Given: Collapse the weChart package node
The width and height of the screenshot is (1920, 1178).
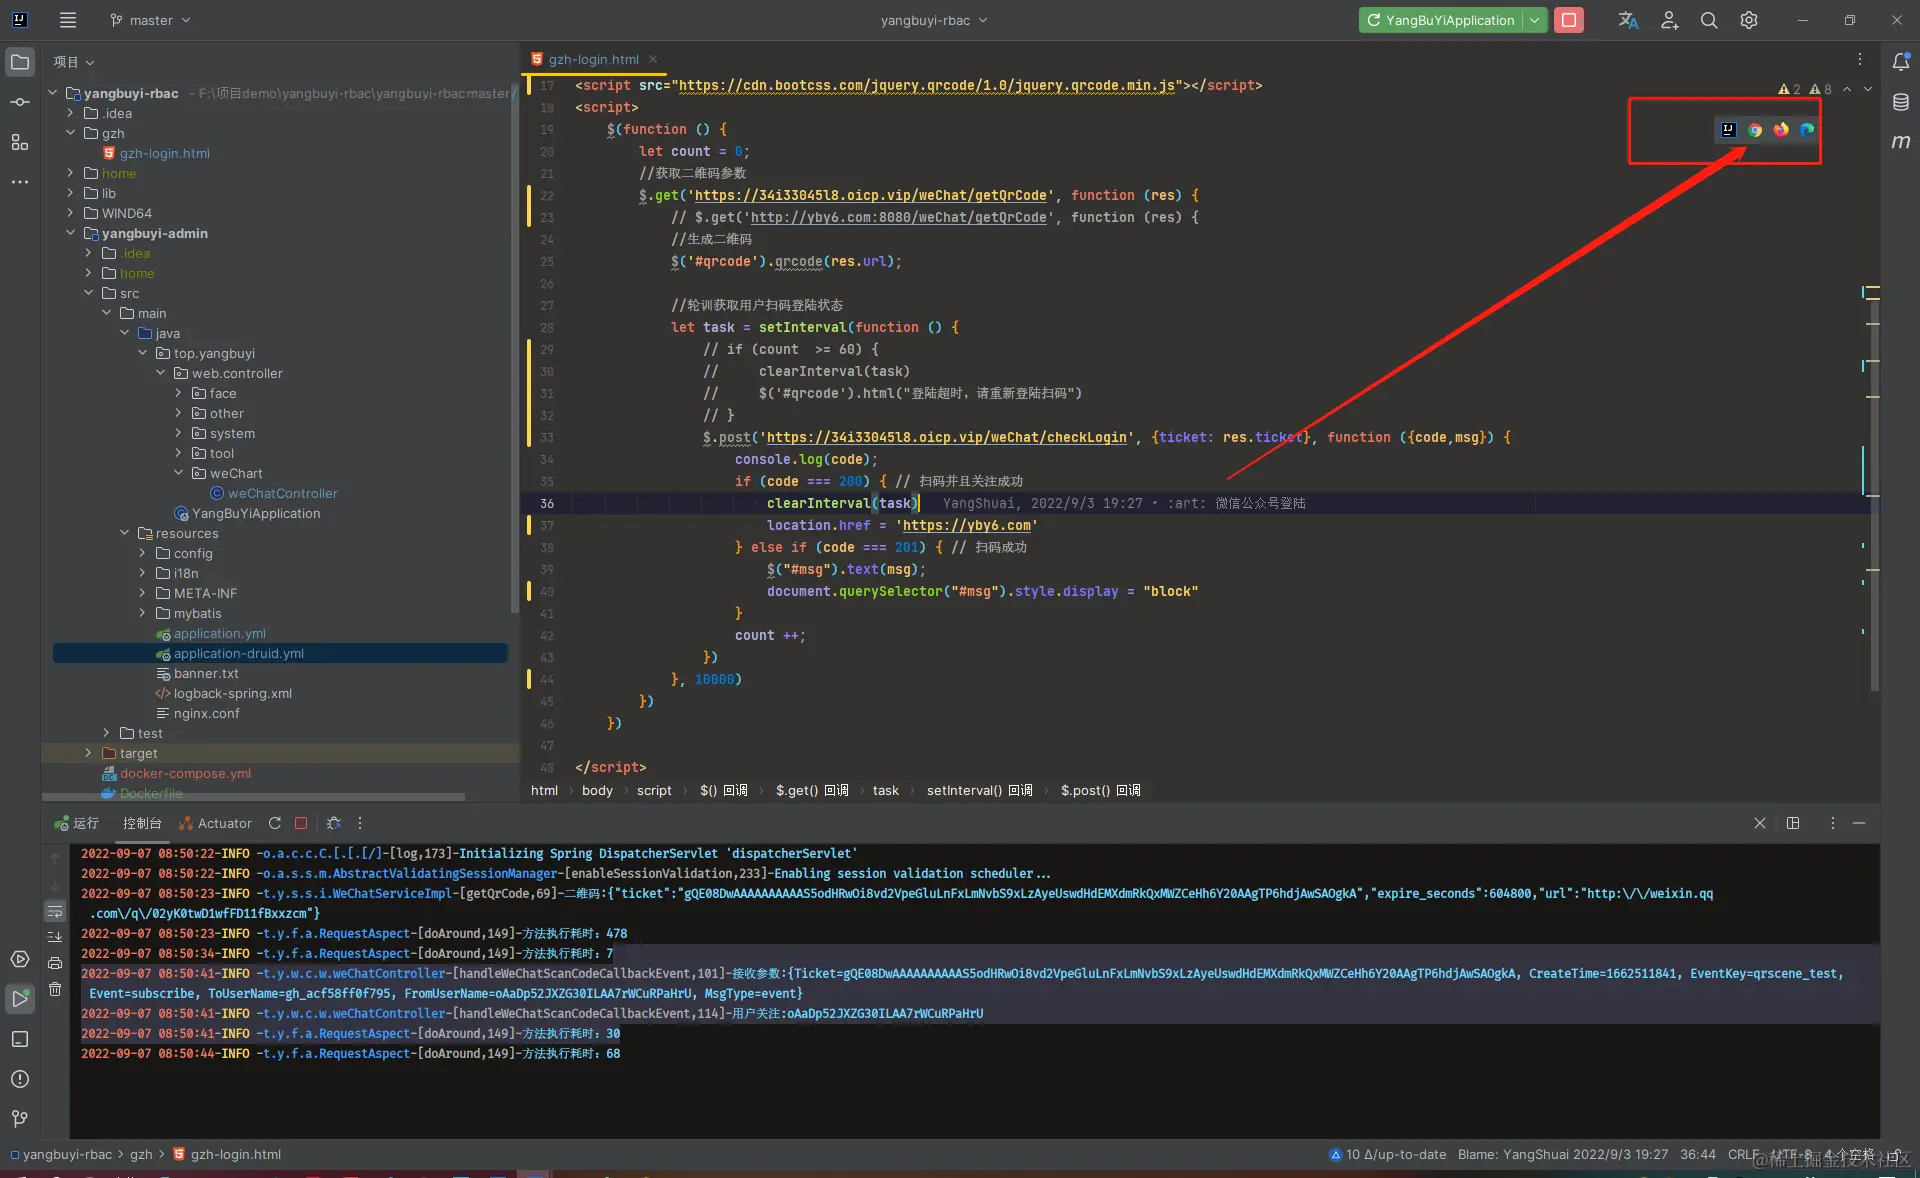Looking at the screenshot, I should (179, 473).
